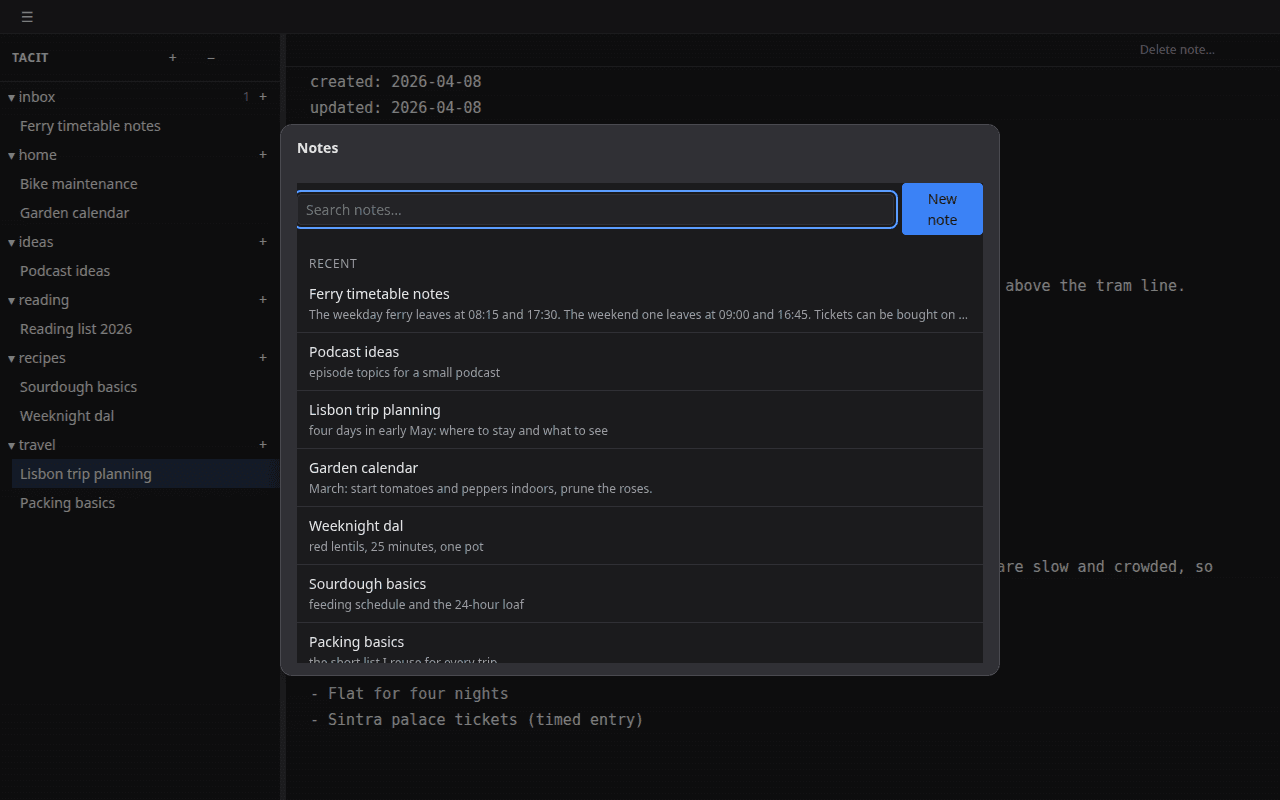The image size is (1280, 800).
Task: Focus the Search notes field
Action: tap(596, 210)
